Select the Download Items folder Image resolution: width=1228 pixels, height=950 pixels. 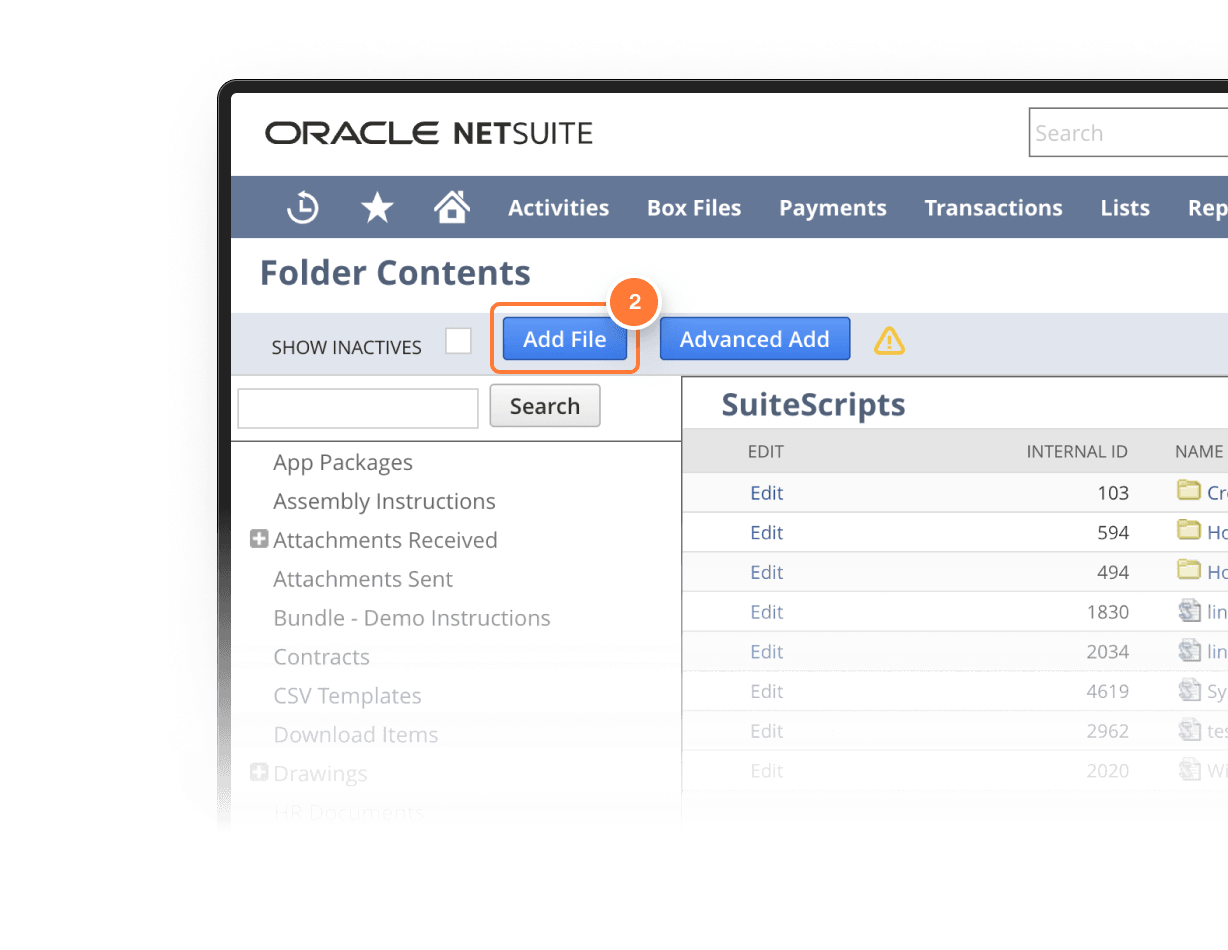click(x=356, y=735)
